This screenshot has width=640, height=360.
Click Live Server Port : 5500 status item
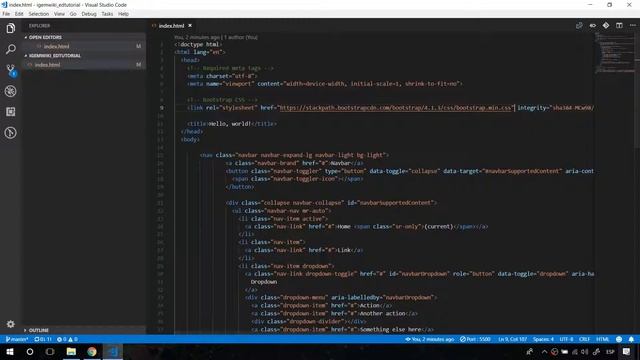(476, 339)
